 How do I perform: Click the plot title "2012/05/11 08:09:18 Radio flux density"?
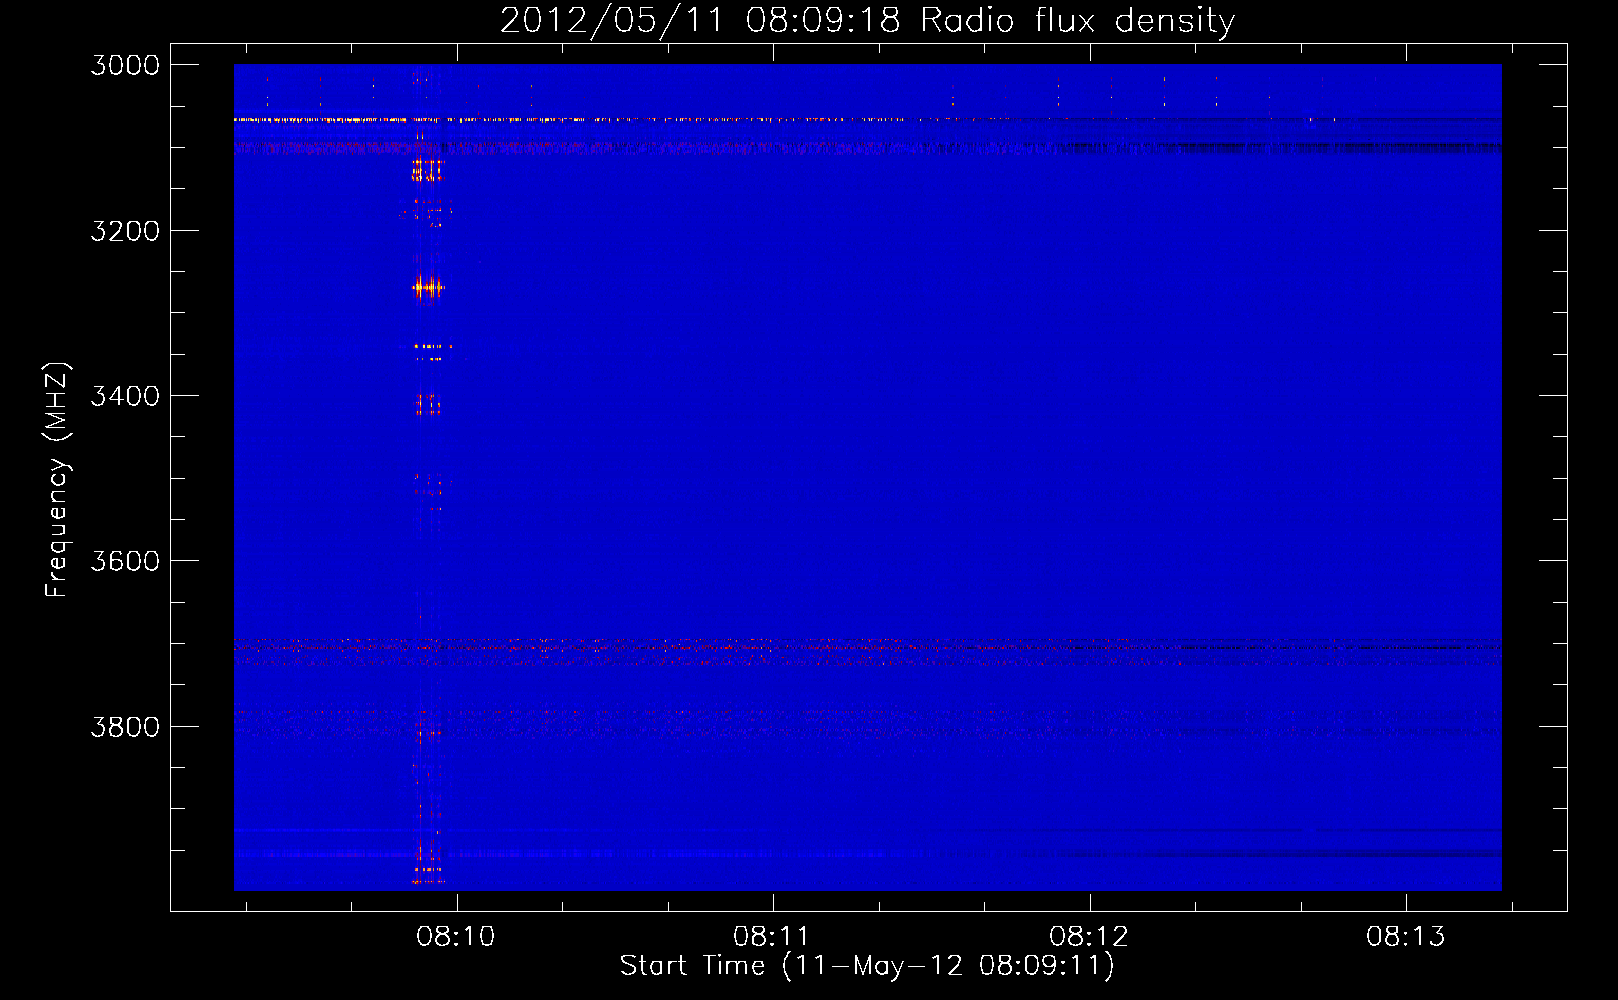pyautogui.click(x=867, y=21)
